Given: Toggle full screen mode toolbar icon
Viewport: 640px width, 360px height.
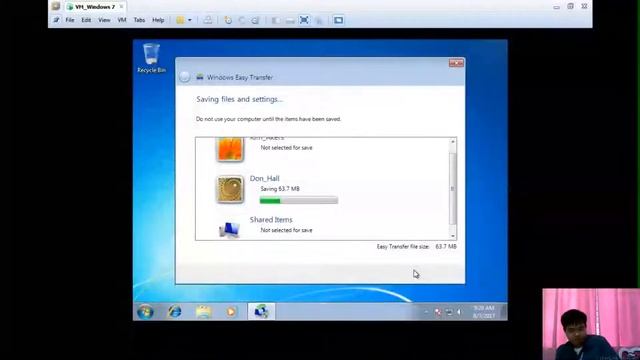Looking at the screenshot, I should 304,20.
